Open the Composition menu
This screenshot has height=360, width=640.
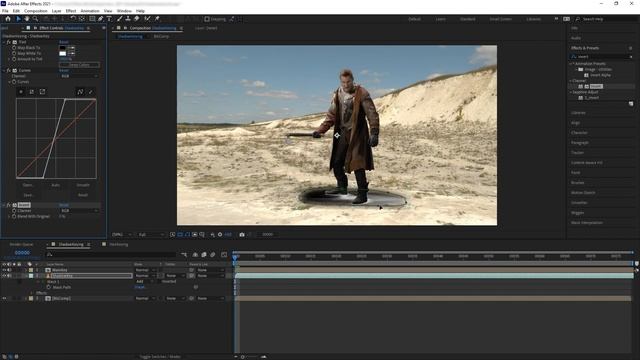(36, 11)
